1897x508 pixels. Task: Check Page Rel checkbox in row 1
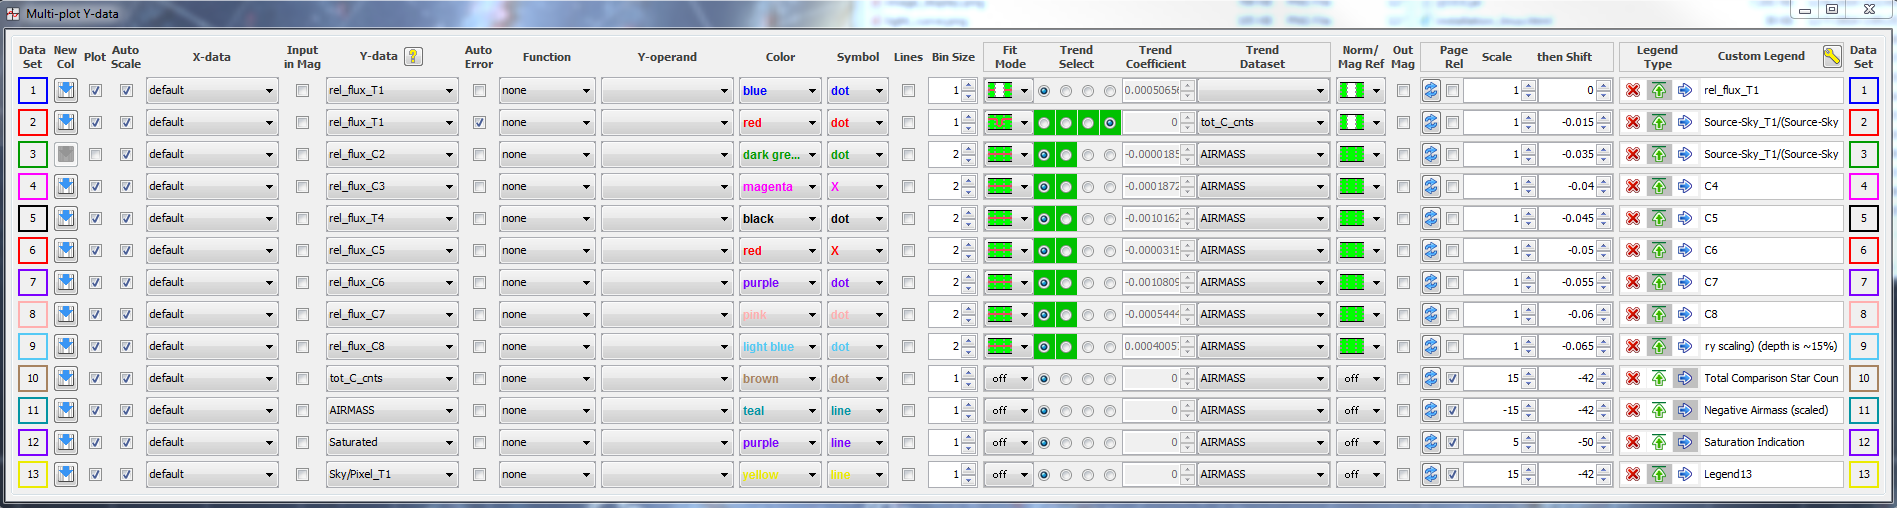click(x=1452, y=90)
